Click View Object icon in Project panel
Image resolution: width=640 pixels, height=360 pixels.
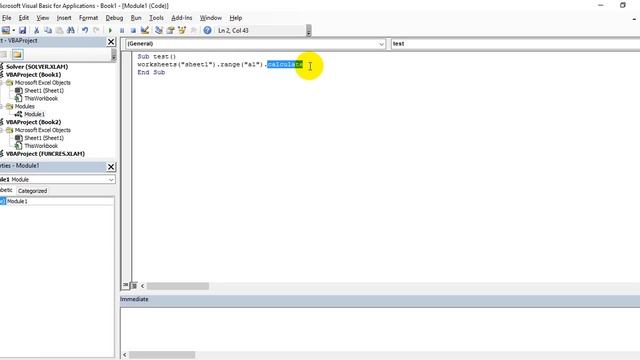(x=4, y=55)
